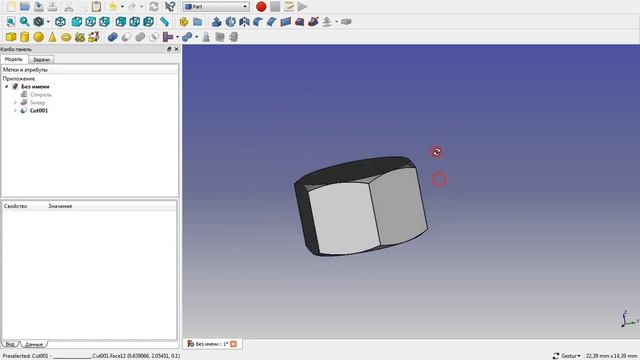Image resolution: width=640 pixels, height=360 pixels.
Task: Select Cut001 in the model tree
Action: click(x=39, y=111)
